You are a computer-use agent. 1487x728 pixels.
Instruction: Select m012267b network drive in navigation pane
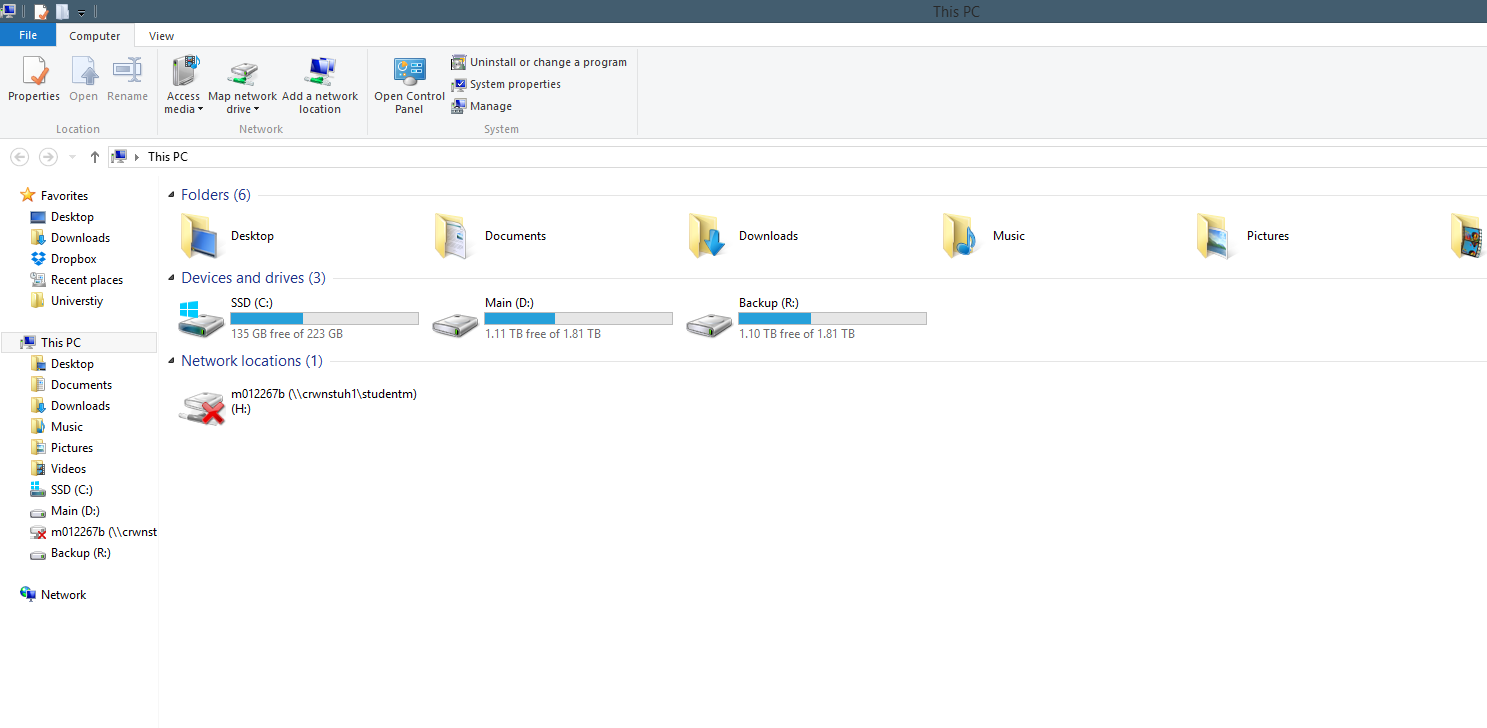(92, 532)
